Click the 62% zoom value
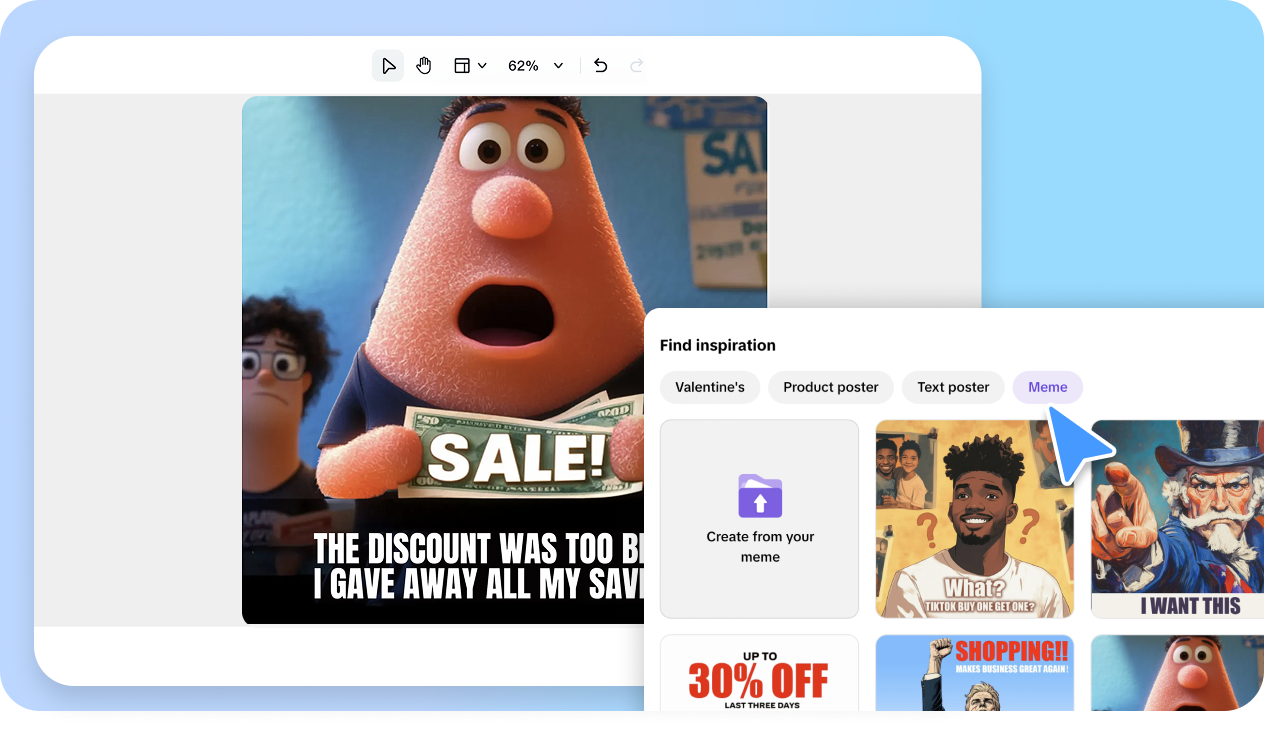Viewport: 1264px width, 730px height. pyautogui.click(x=523, y=65)
